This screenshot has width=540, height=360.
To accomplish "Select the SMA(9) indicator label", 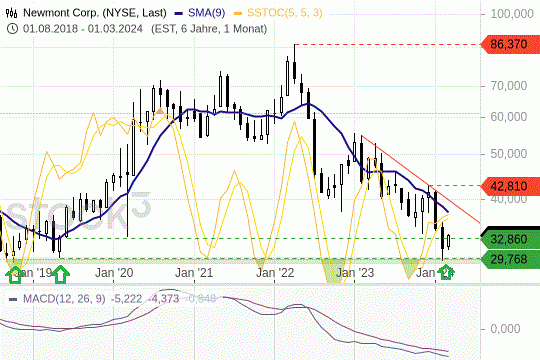I will point(206,13).
